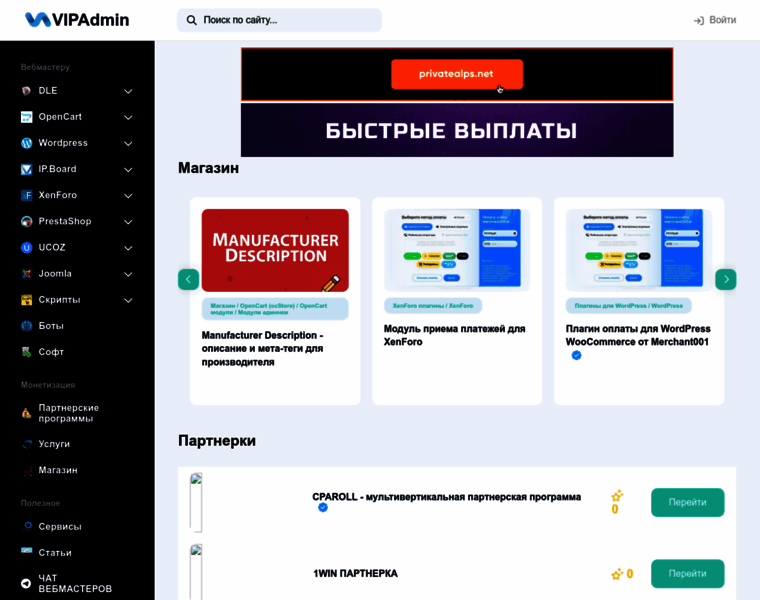The image size is (760, 600).
Task: Click the Joomla icon in sidebar
Action: tap(27, 273)
